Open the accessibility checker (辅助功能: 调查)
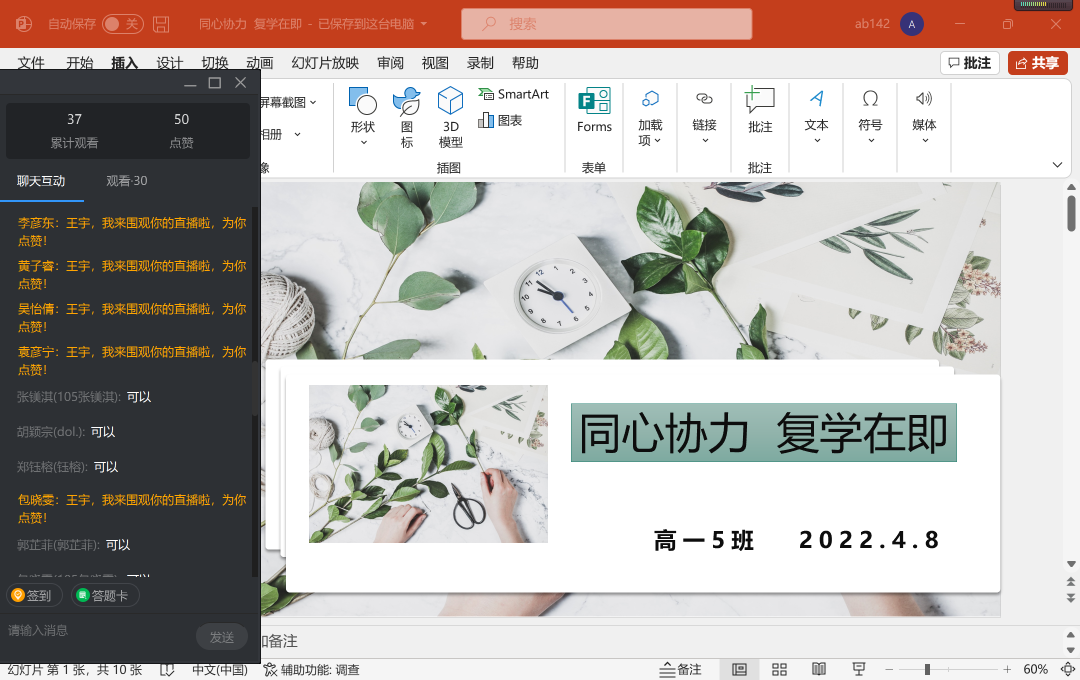This screenshot has height=680, width=1080. (311, 670)
